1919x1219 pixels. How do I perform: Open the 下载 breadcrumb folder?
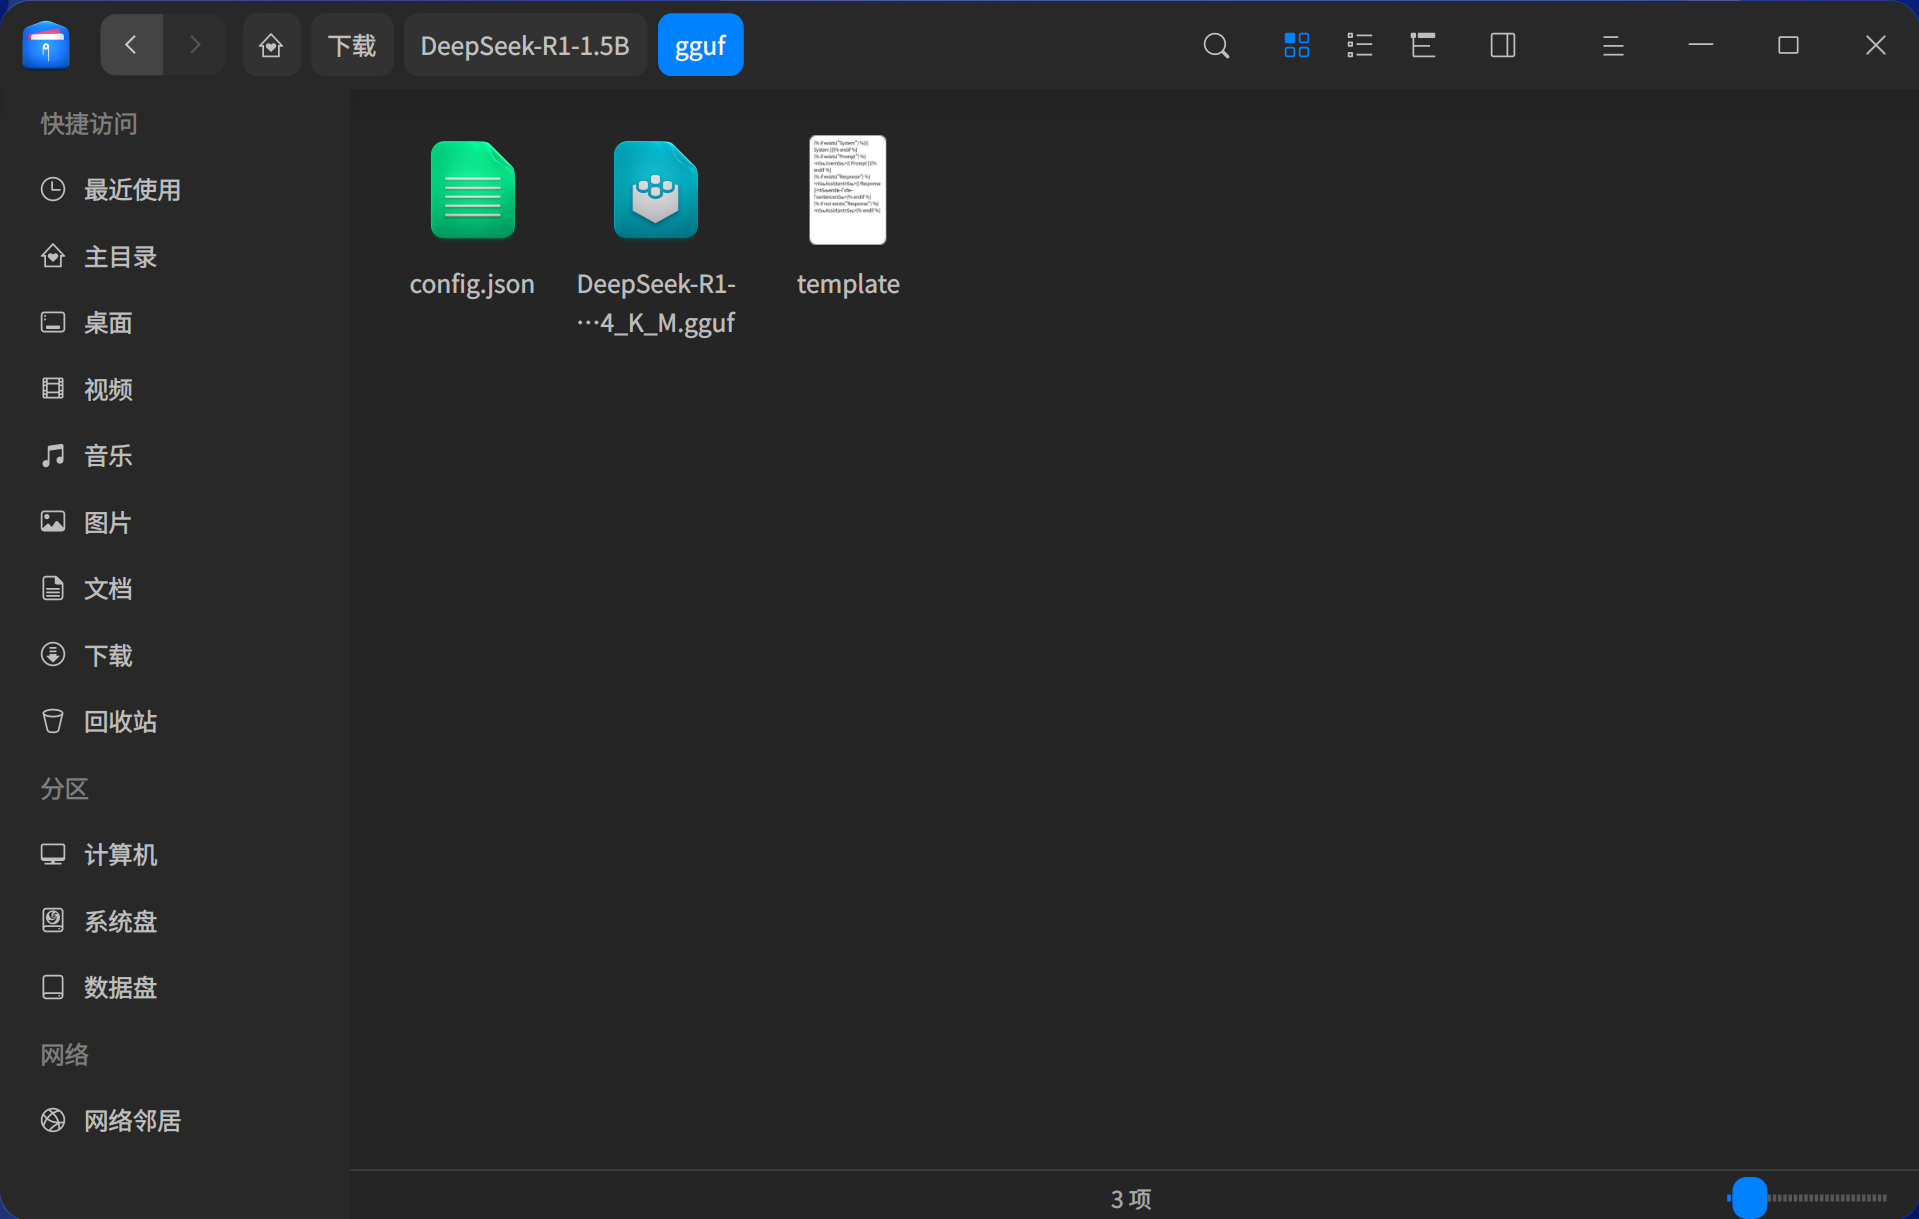352,45
